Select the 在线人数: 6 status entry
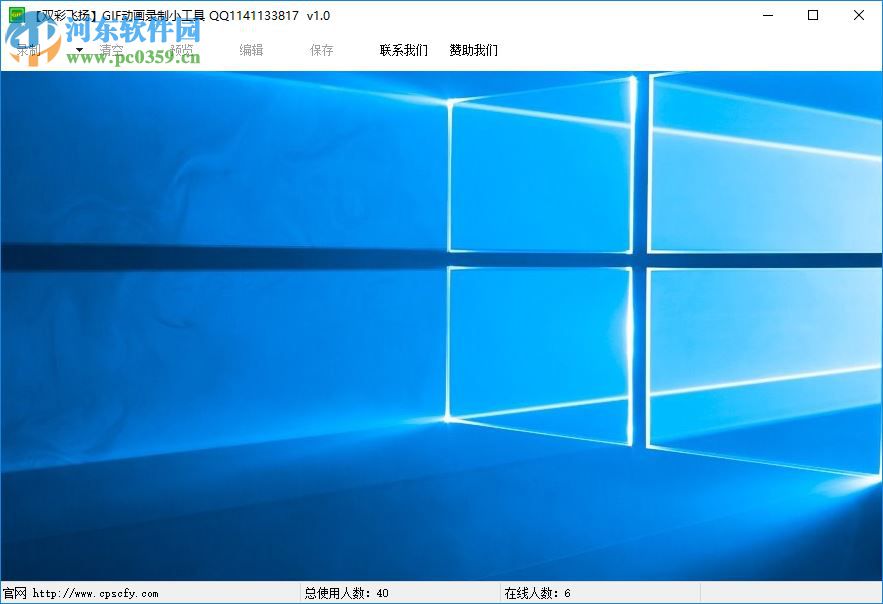This screenshot has width=883, height=604. pos(537,593)
